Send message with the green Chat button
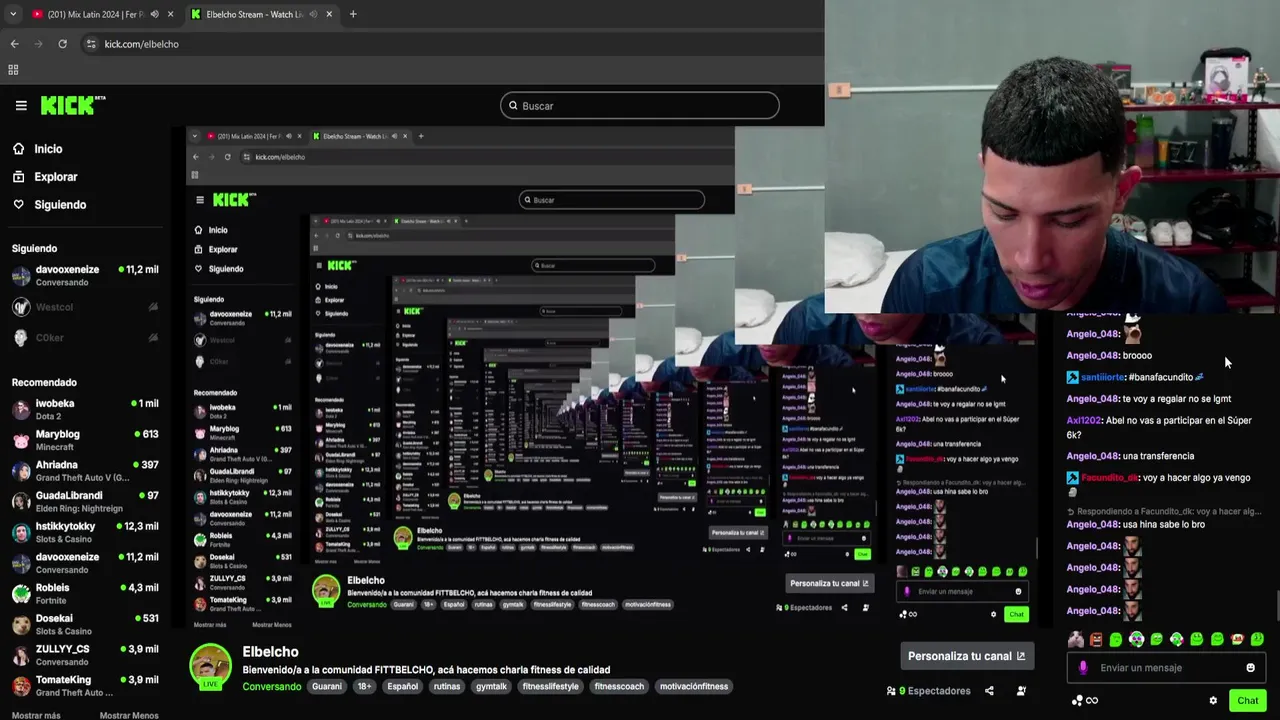Viewport: 1280px width, 720px height. coord(1247,701)
